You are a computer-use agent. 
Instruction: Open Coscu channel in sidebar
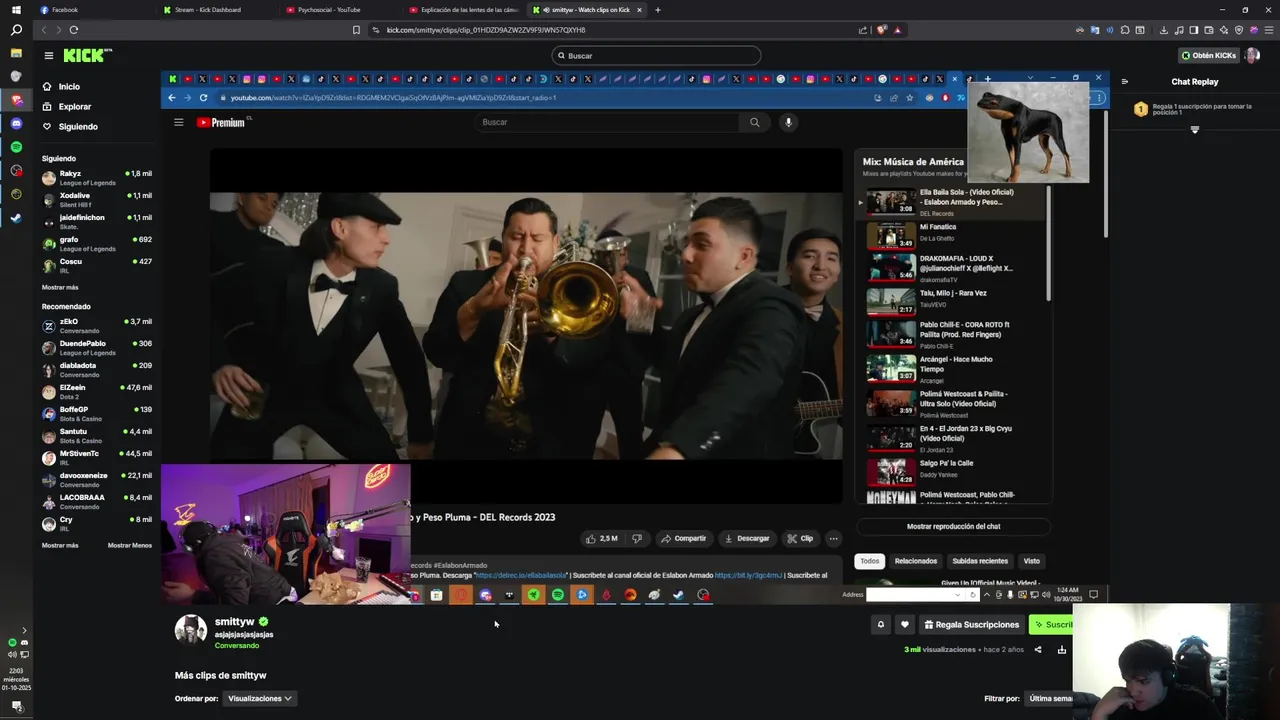tap(97, 266)
